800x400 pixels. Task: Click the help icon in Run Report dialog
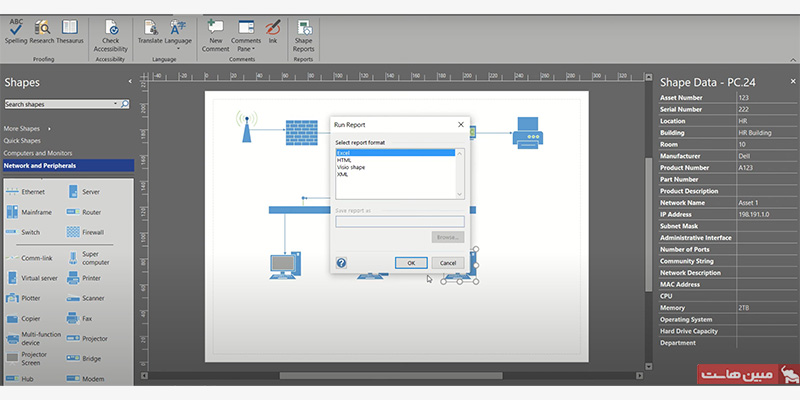point(341,262)
